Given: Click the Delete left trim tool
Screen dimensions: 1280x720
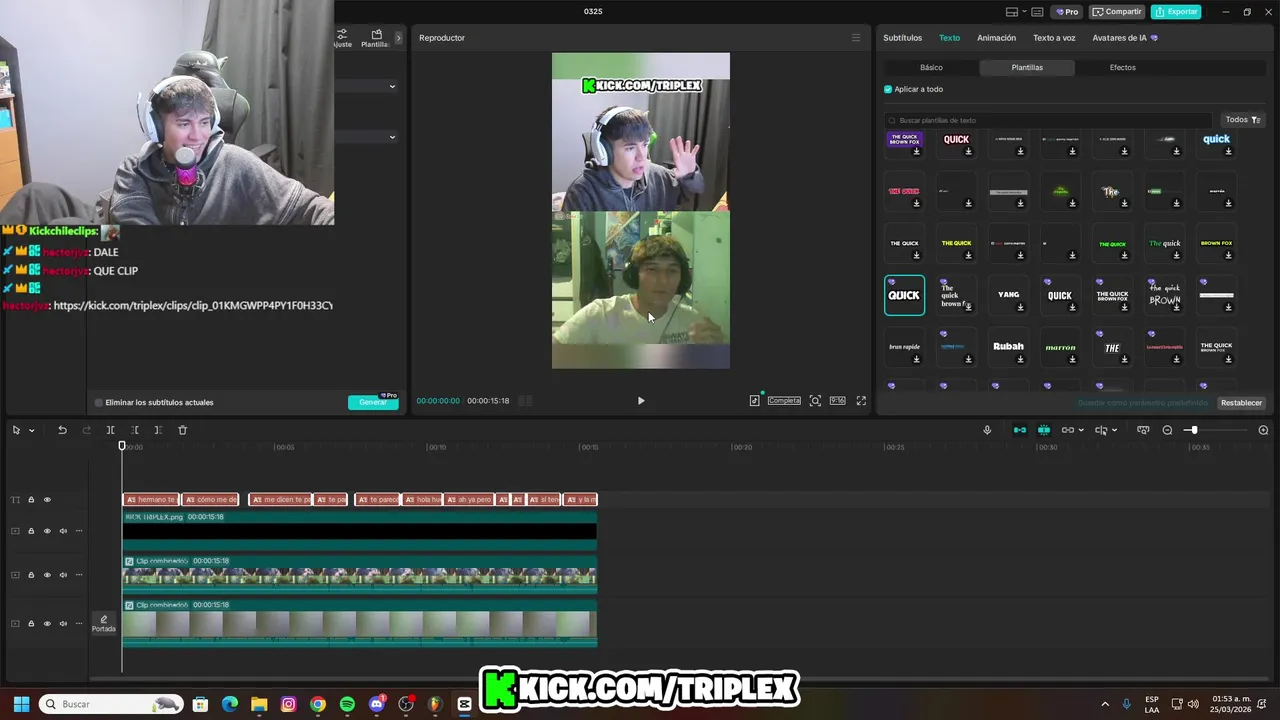Looking at the screenshot, I should [x=135, y=430].
